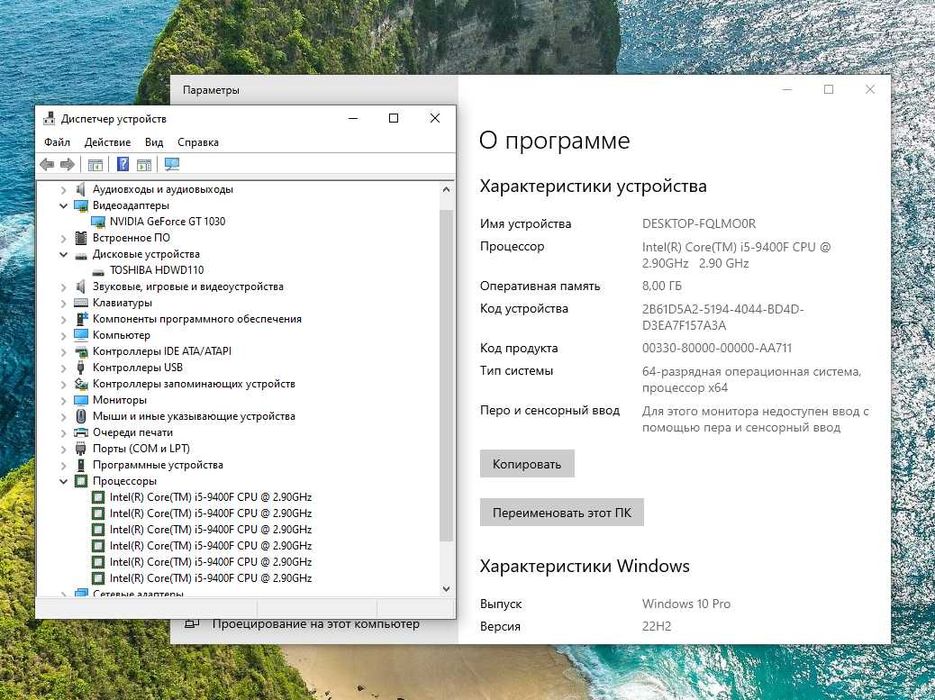This screenshot has height=700, width=935.
Task: Click the Компьютер monitor icon
Action: (x=81, y=334)
